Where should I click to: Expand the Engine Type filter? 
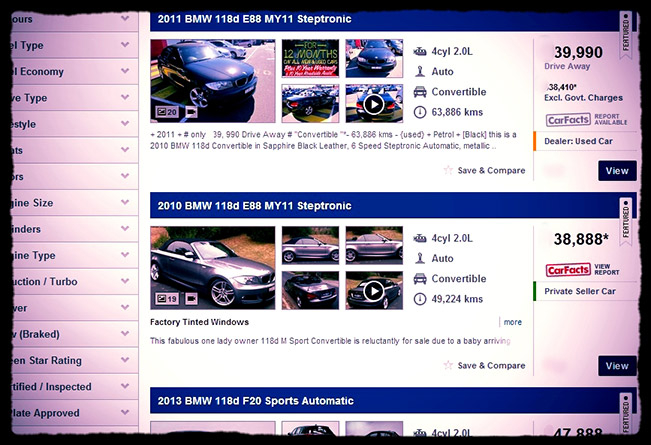coord(75,255)
